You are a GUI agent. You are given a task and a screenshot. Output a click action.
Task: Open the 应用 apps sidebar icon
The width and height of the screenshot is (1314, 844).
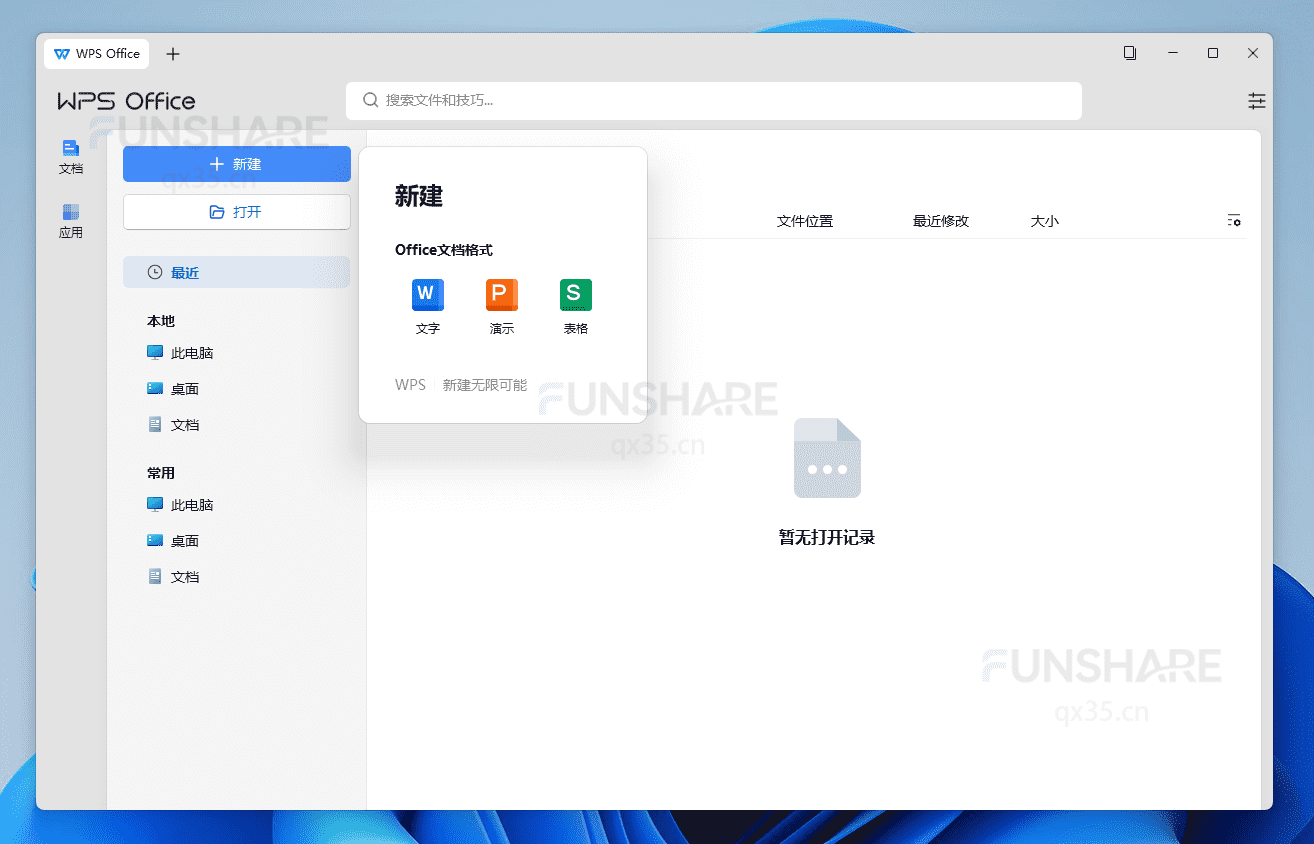pos(71,221)
